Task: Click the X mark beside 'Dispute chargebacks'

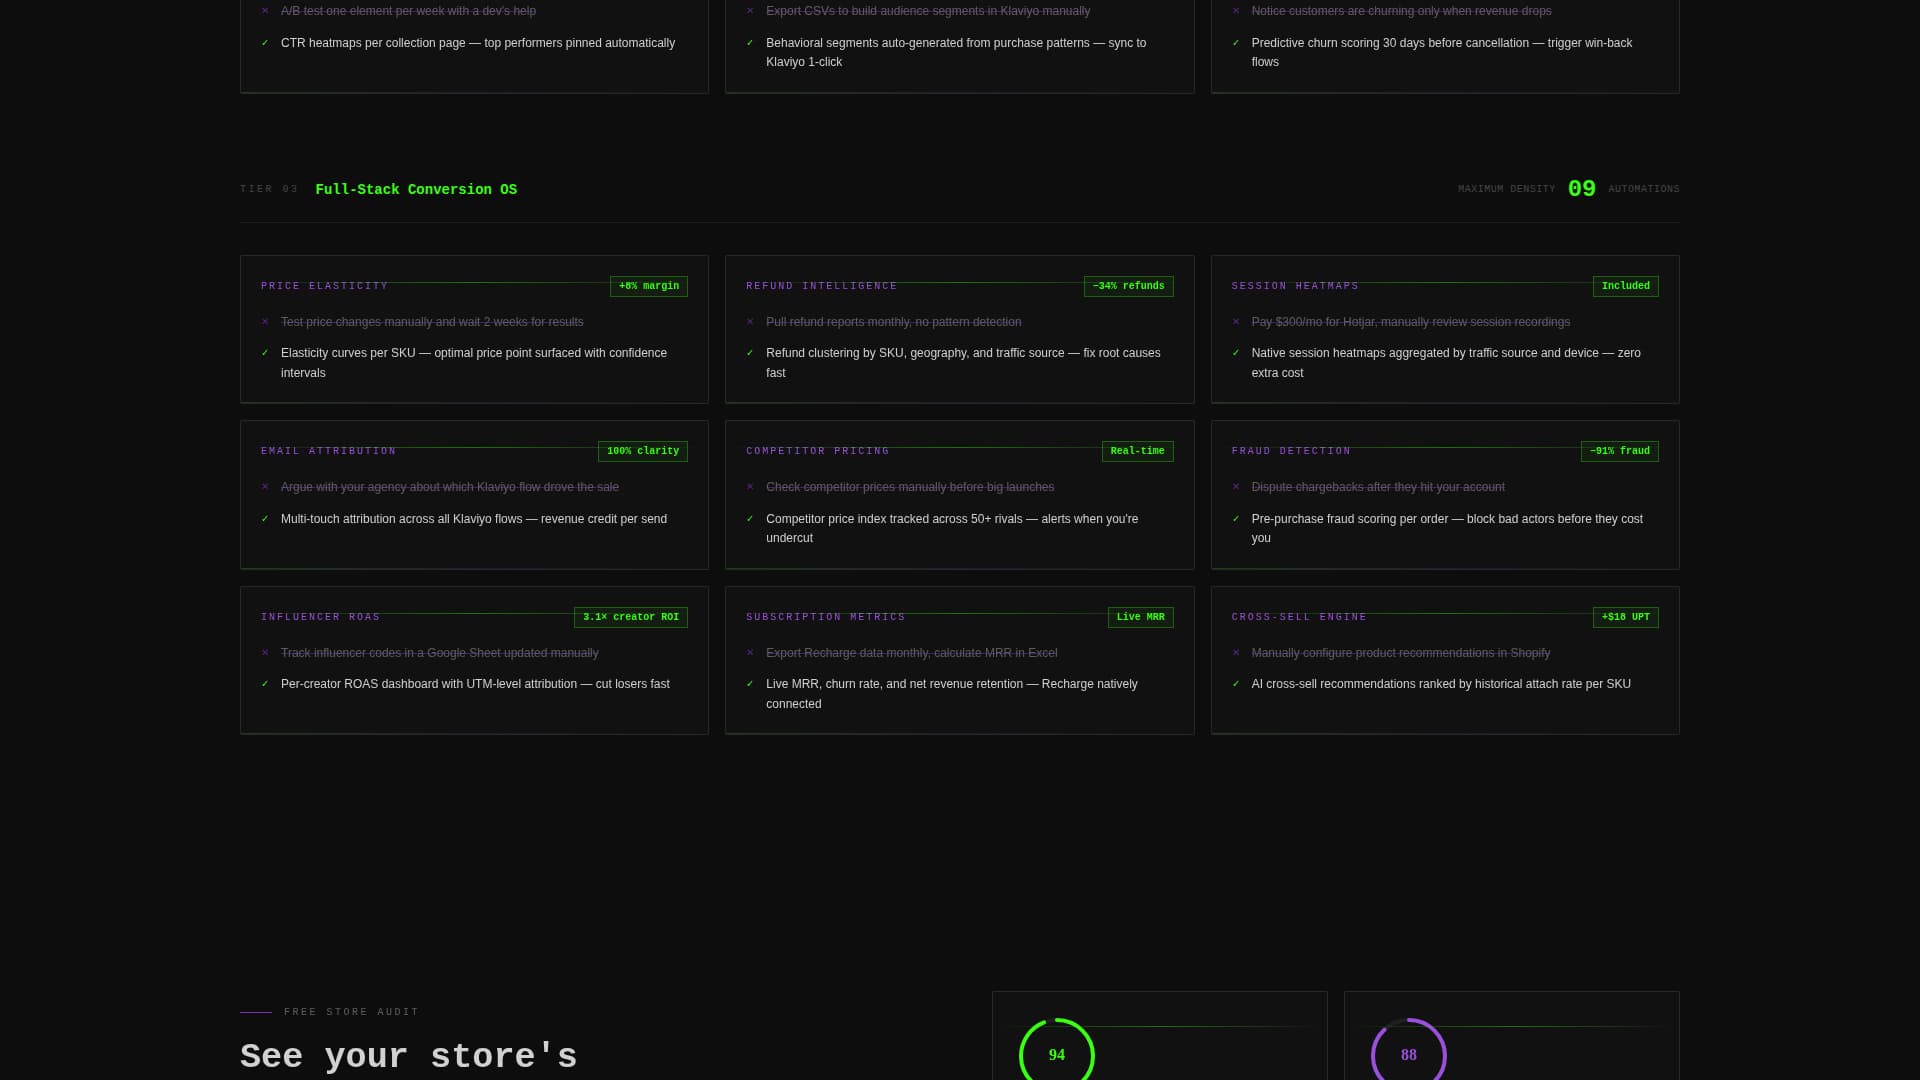Action: click(x=1236, y=487)
